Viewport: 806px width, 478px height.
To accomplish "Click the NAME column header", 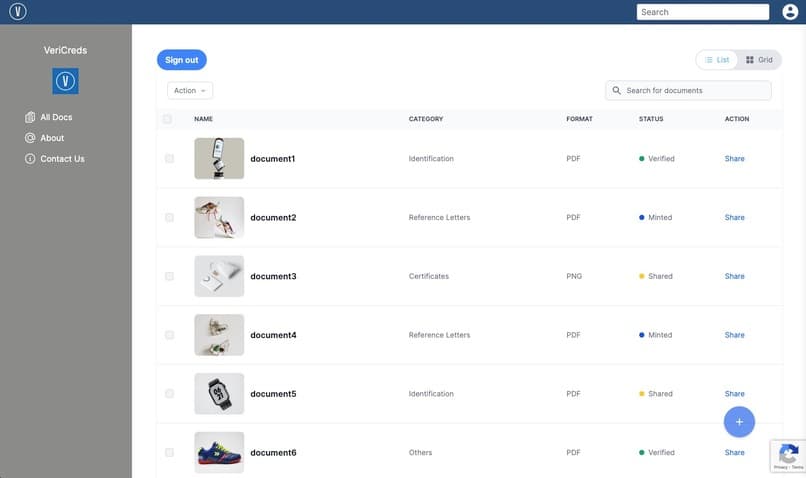I will (x=203, y=119).
